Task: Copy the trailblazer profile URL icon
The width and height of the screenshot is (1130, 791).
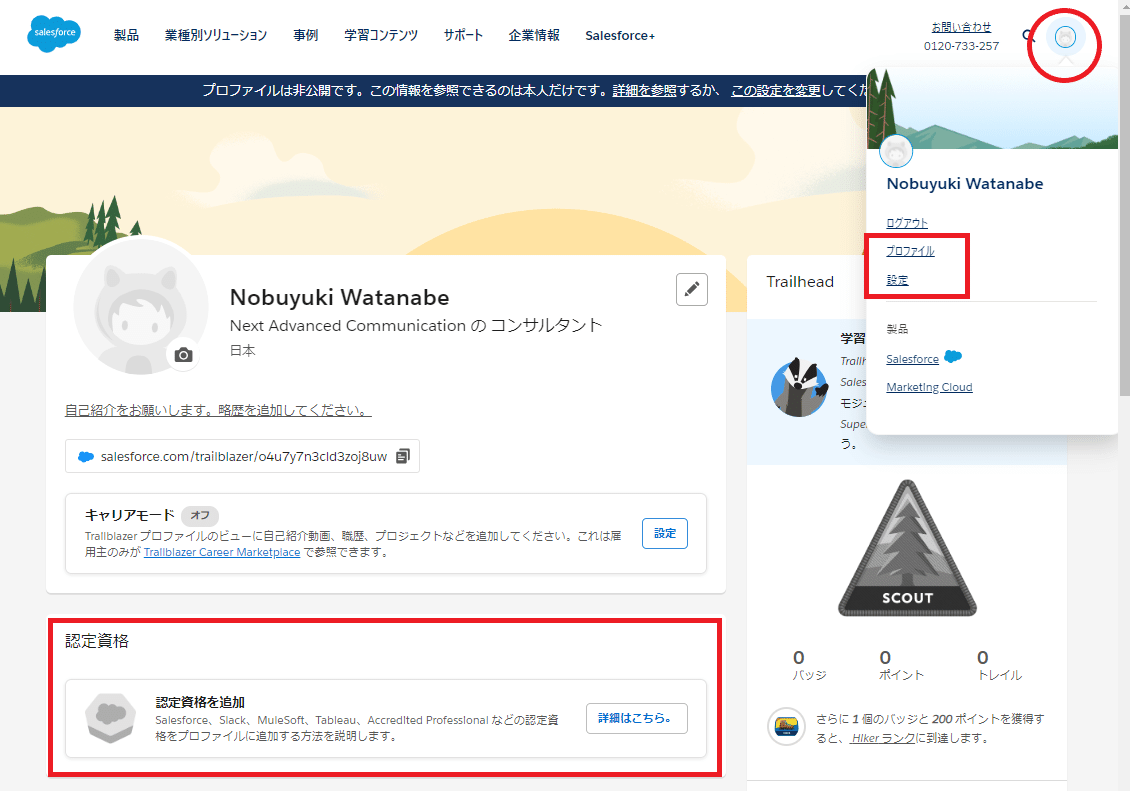Action: pyautogui.click(x=403, y=456)
